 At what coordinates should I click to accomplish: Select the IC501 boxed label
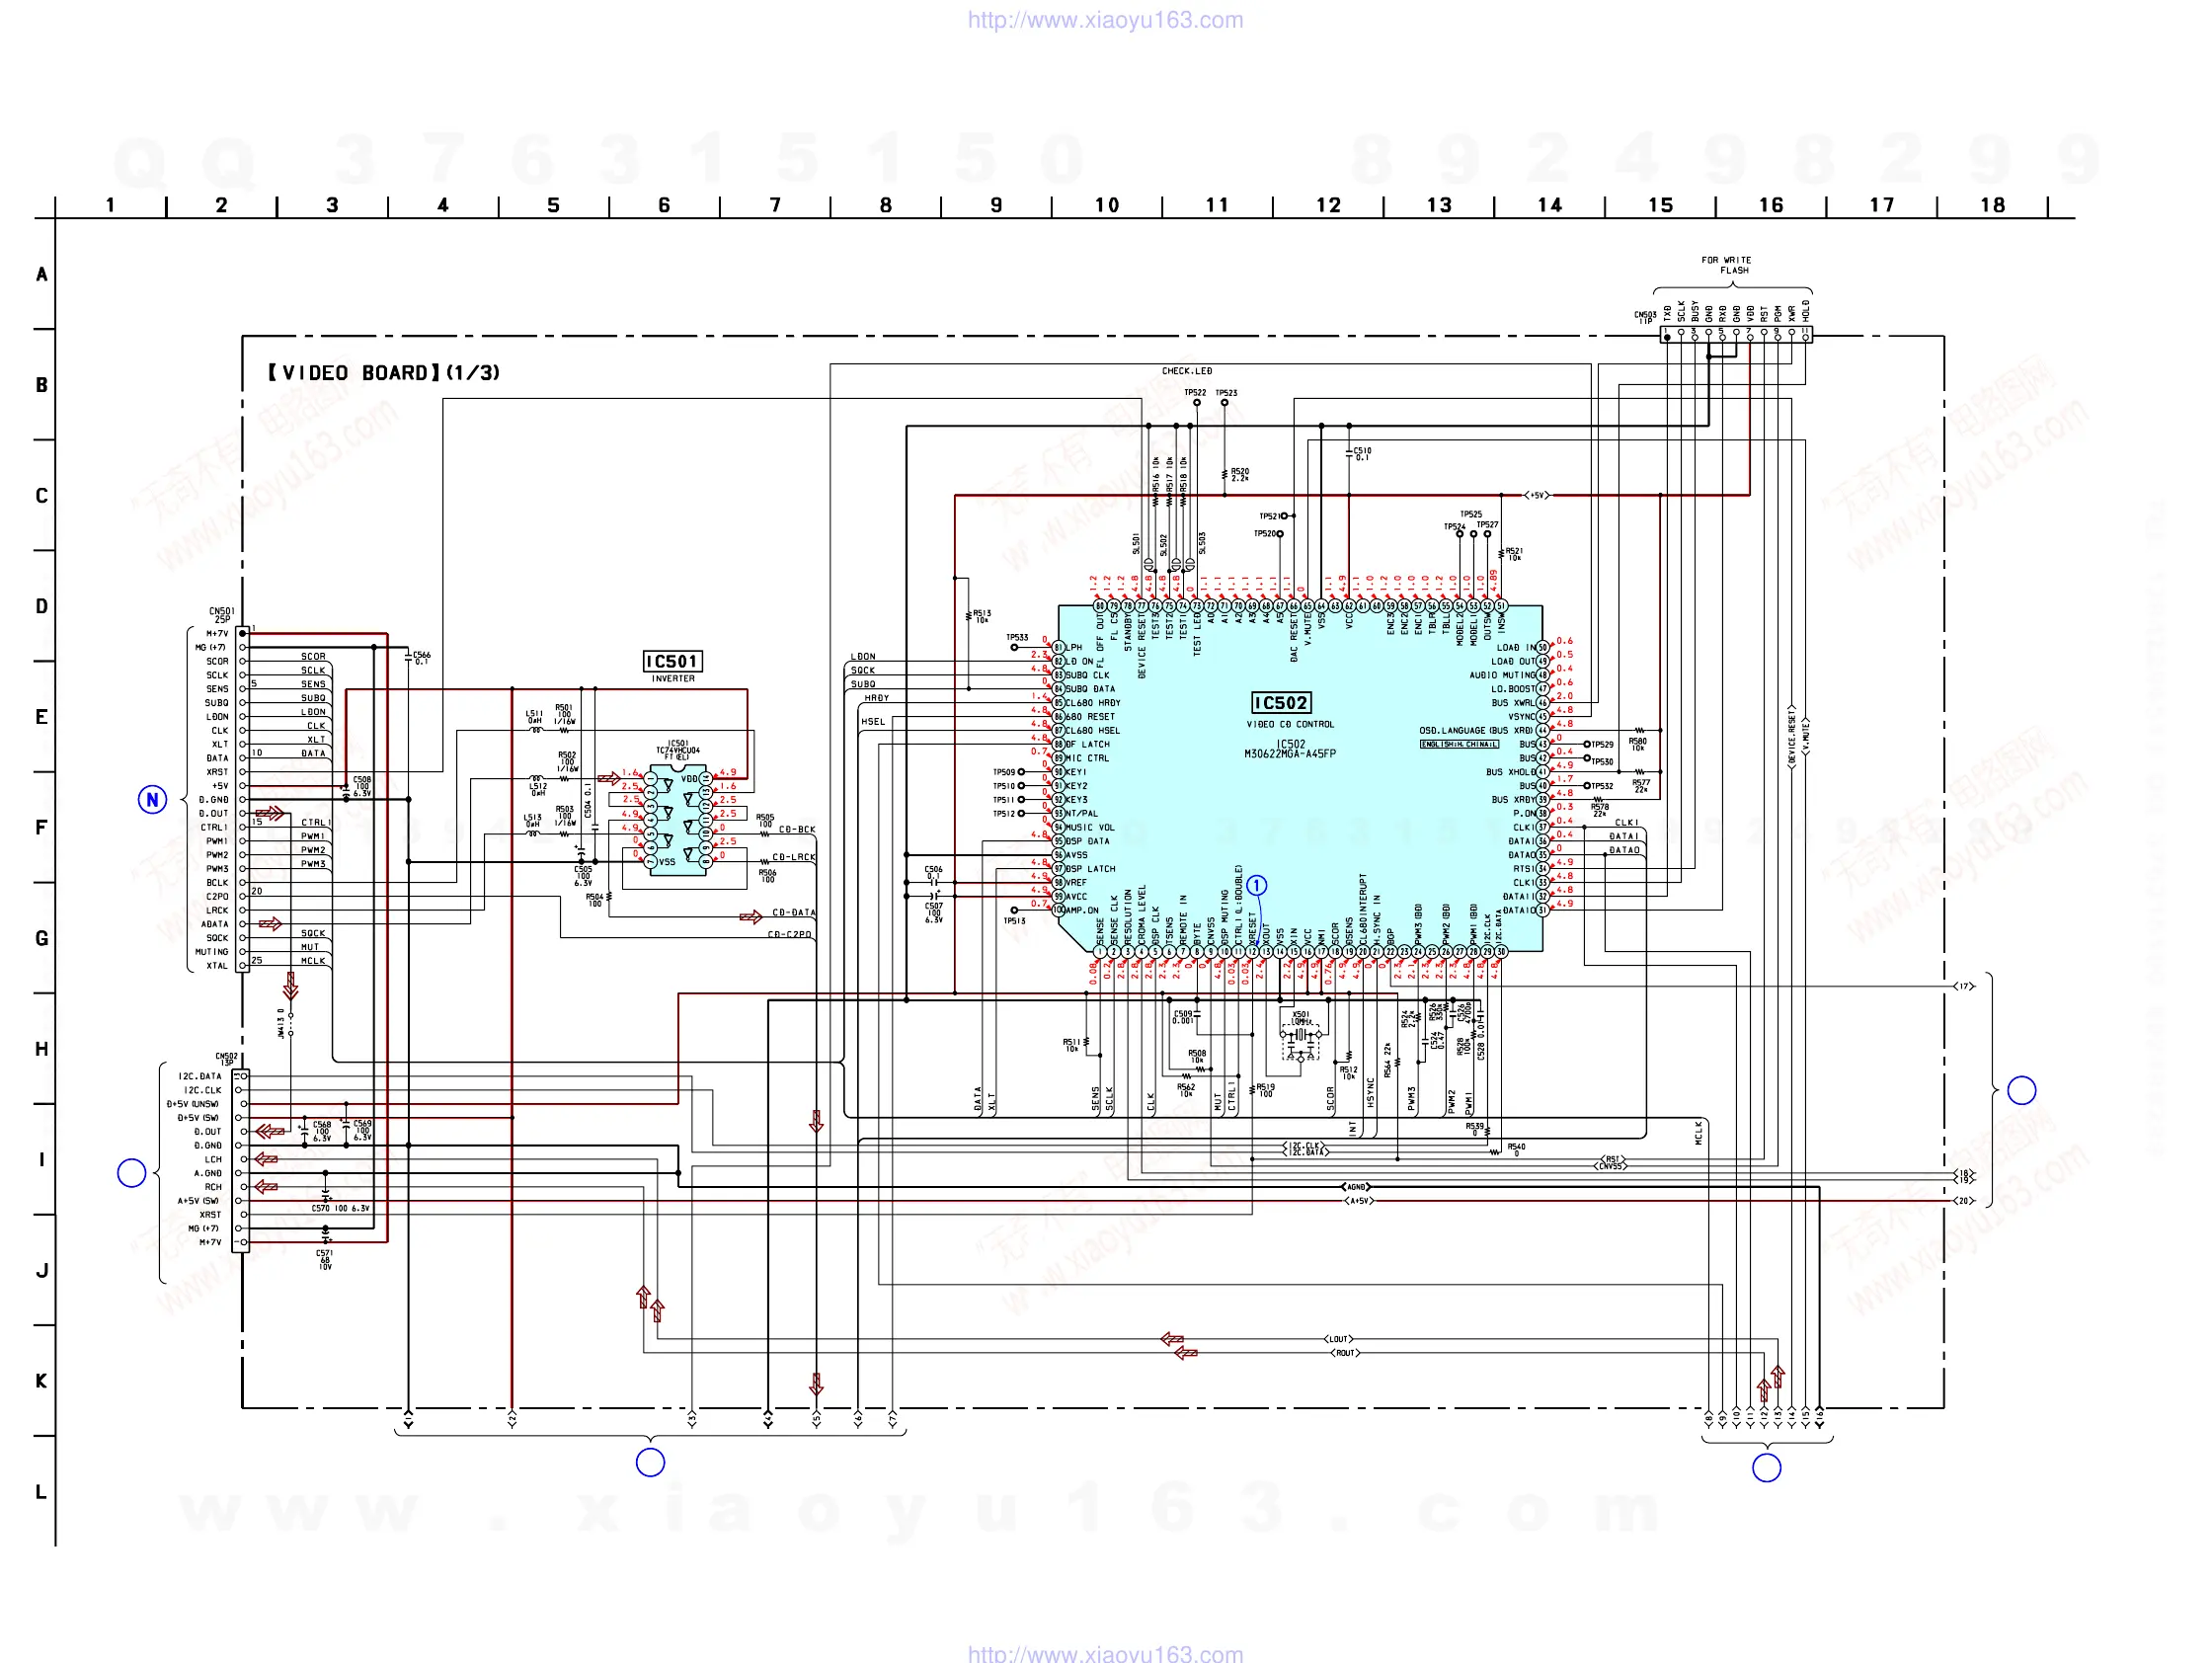(x=672, y=661)
